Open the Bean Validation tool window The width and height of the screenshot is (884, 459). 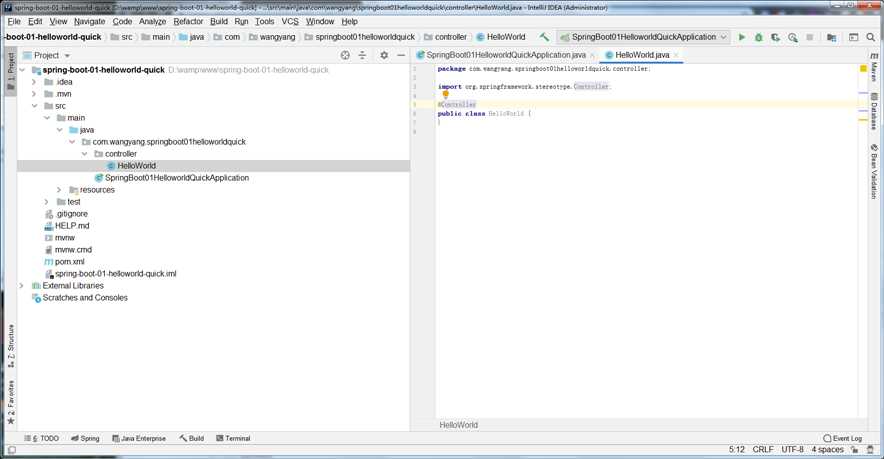point(874,171)
